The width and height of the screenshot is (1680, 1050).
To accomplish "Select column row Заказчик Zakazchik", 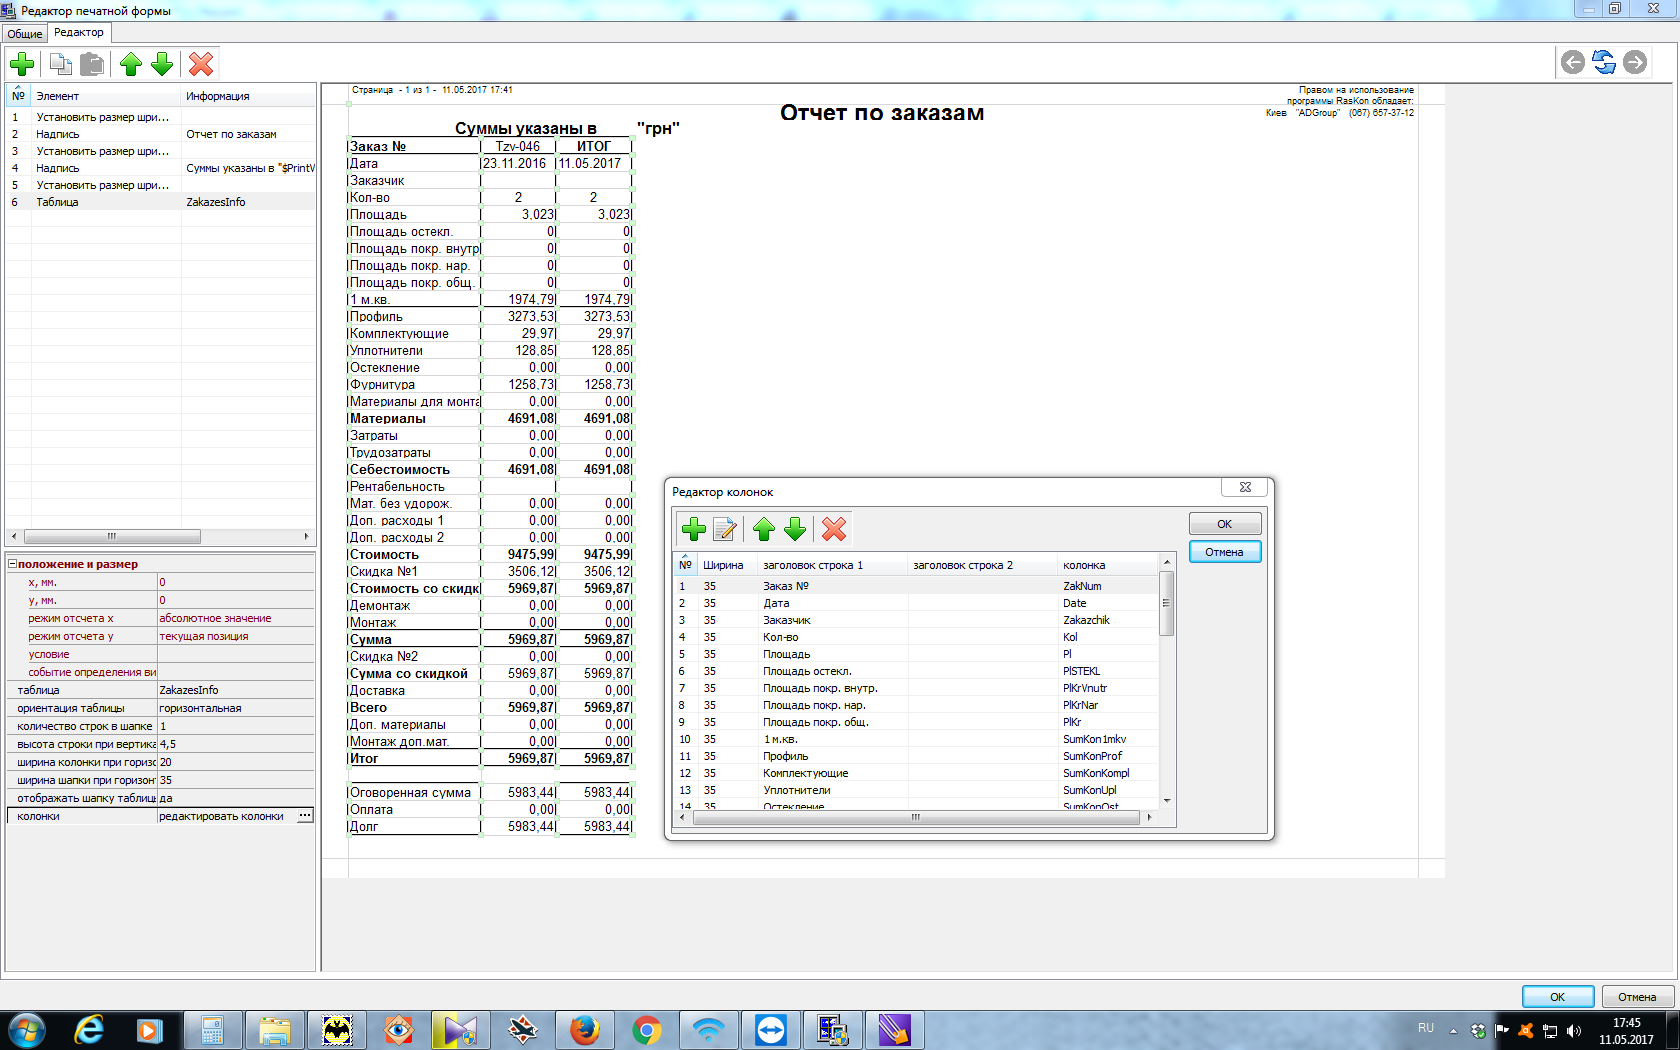I will pyautogui.click(x=917, y=620).
